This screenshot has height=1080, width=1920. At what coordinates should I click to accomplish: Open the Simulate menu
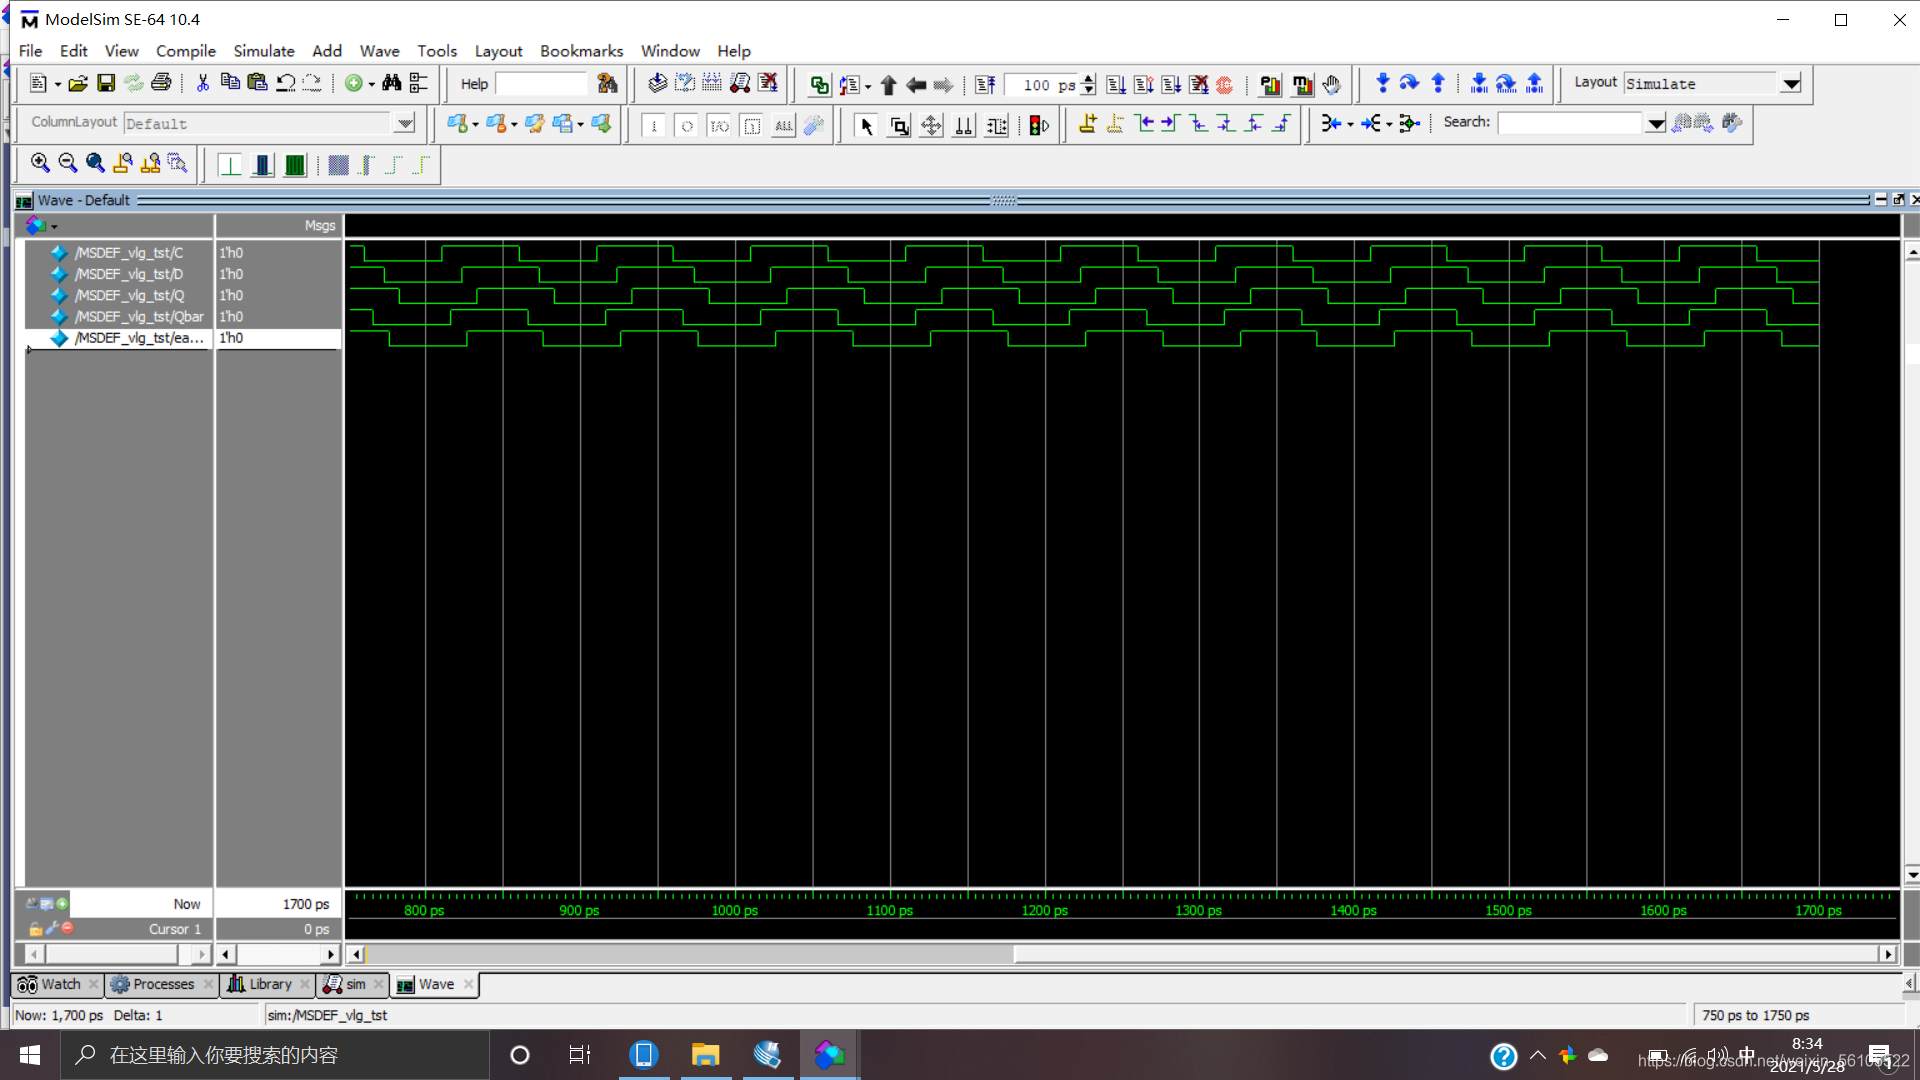(264, 51)
